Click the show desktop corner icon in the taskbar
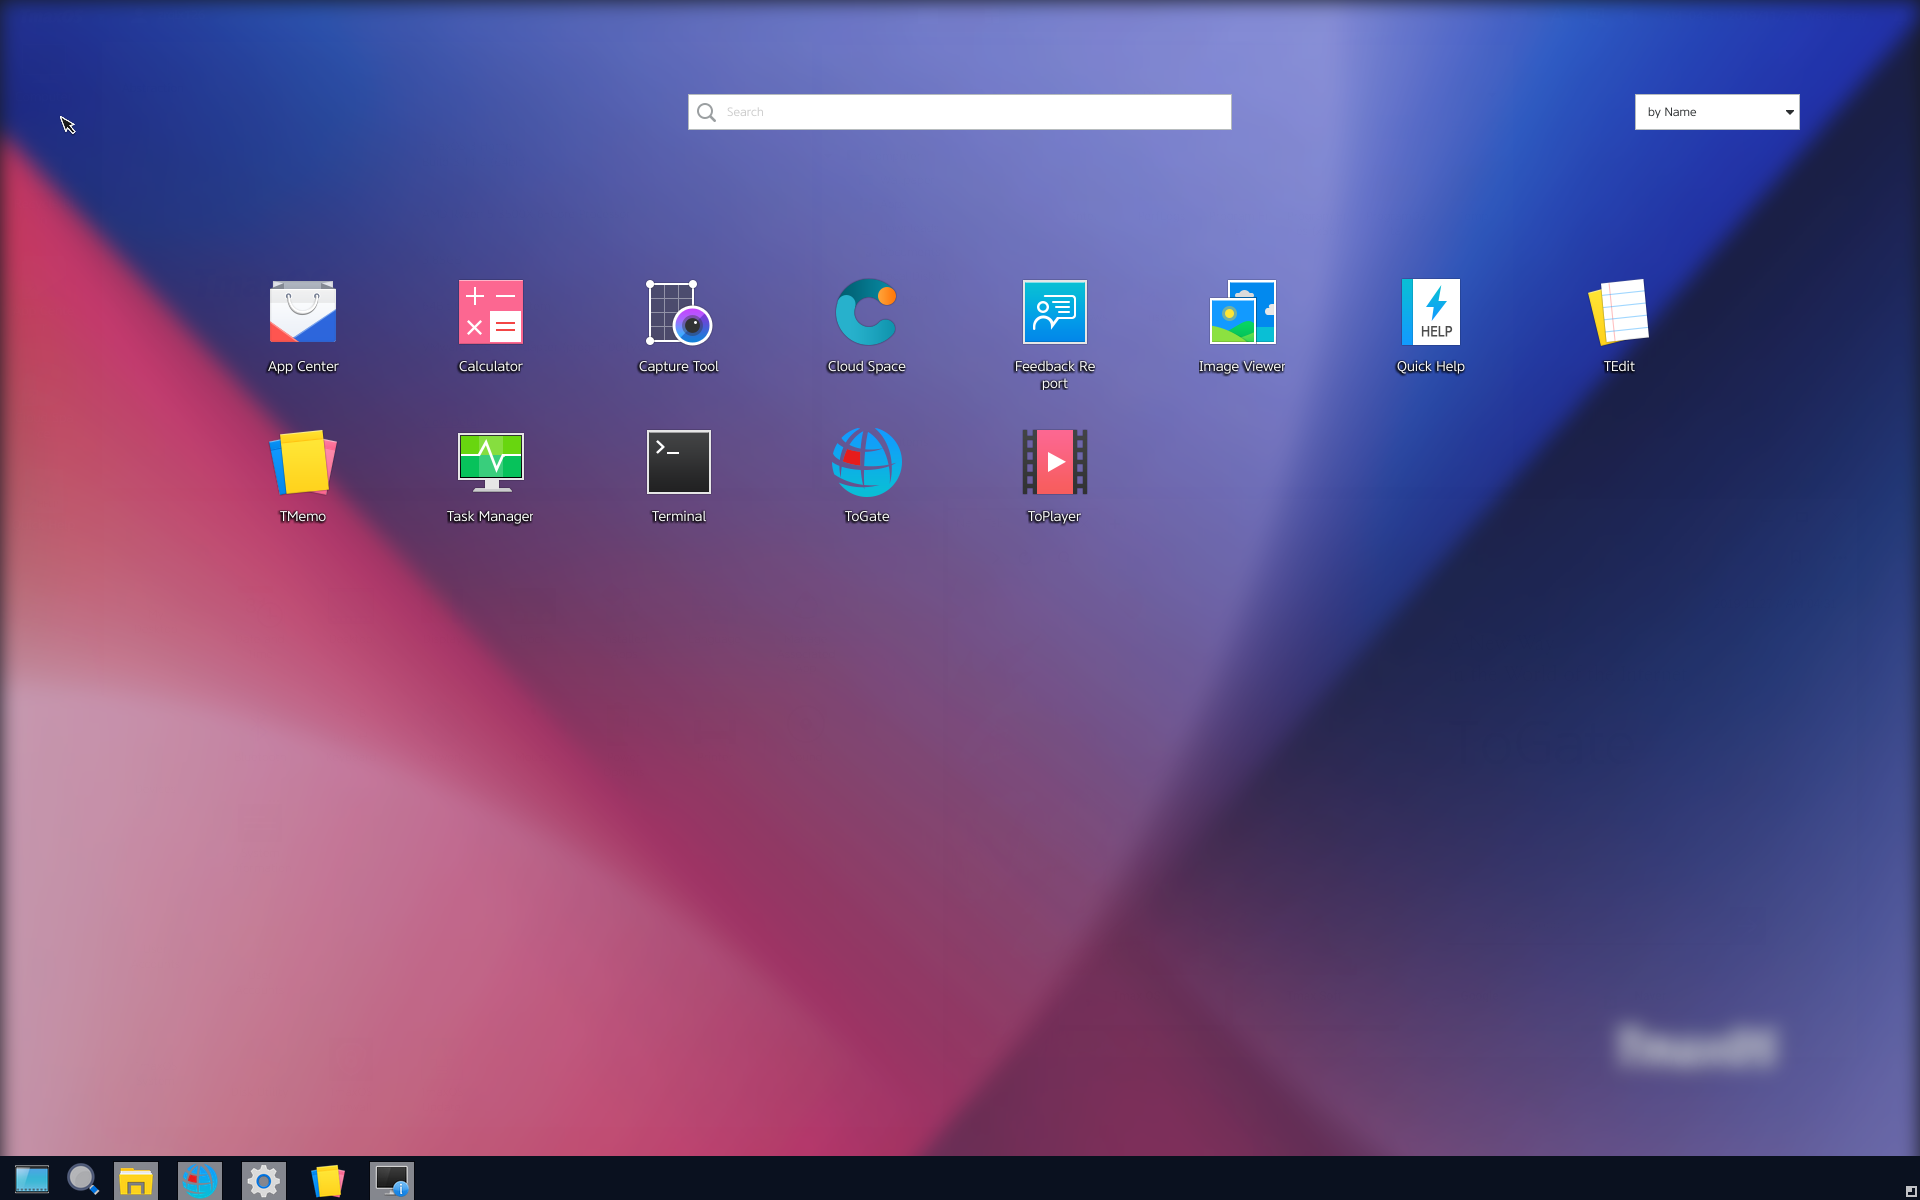 (1911, 1191)
